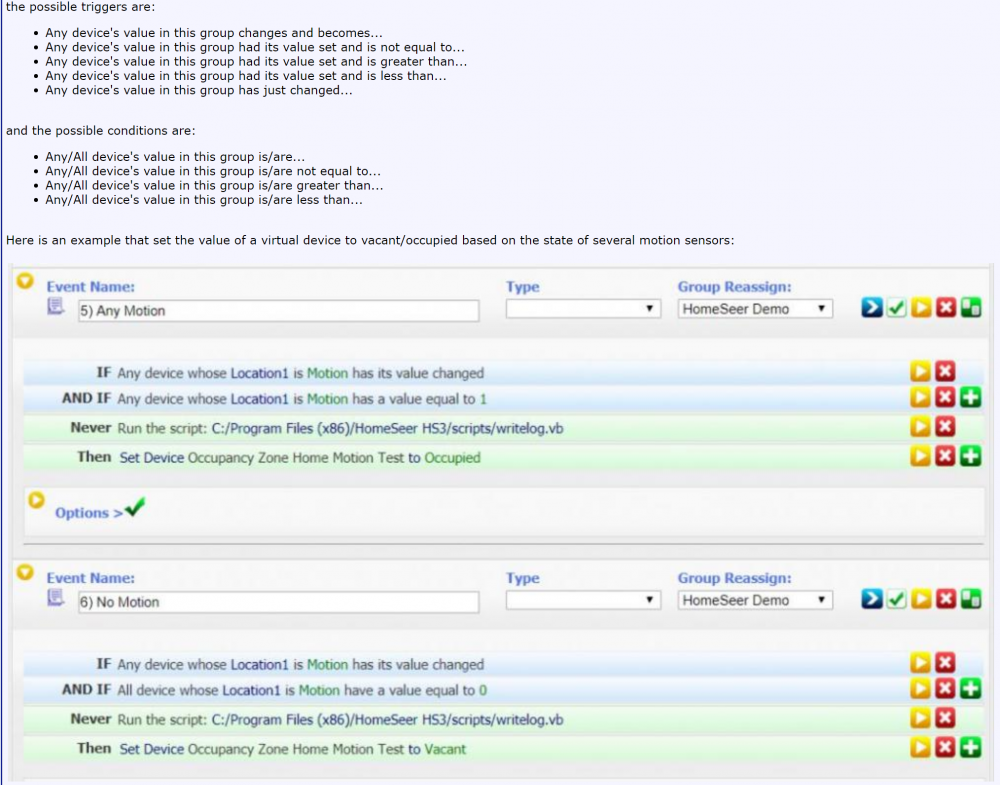Toggle the green checkmark for No Motion event
Screen dimensions: 1000x785
tap(897, 600)
